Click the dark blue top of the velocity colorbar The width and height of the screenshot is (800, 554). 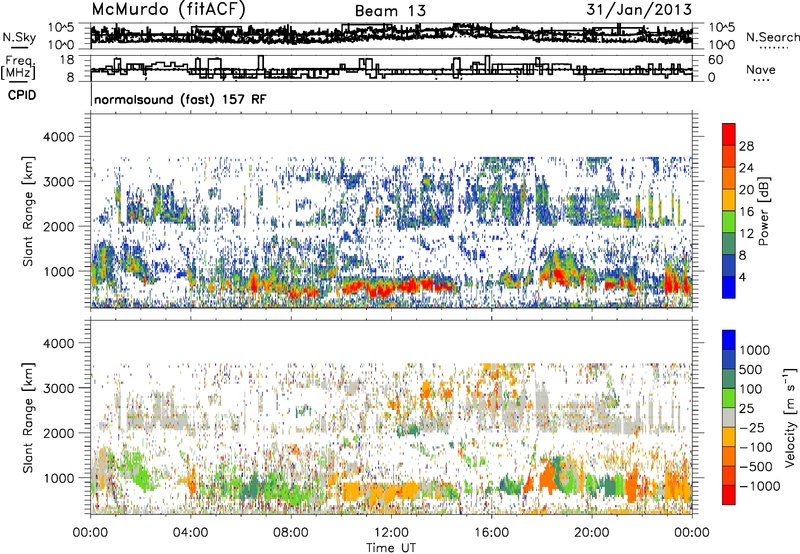[729, 340]
